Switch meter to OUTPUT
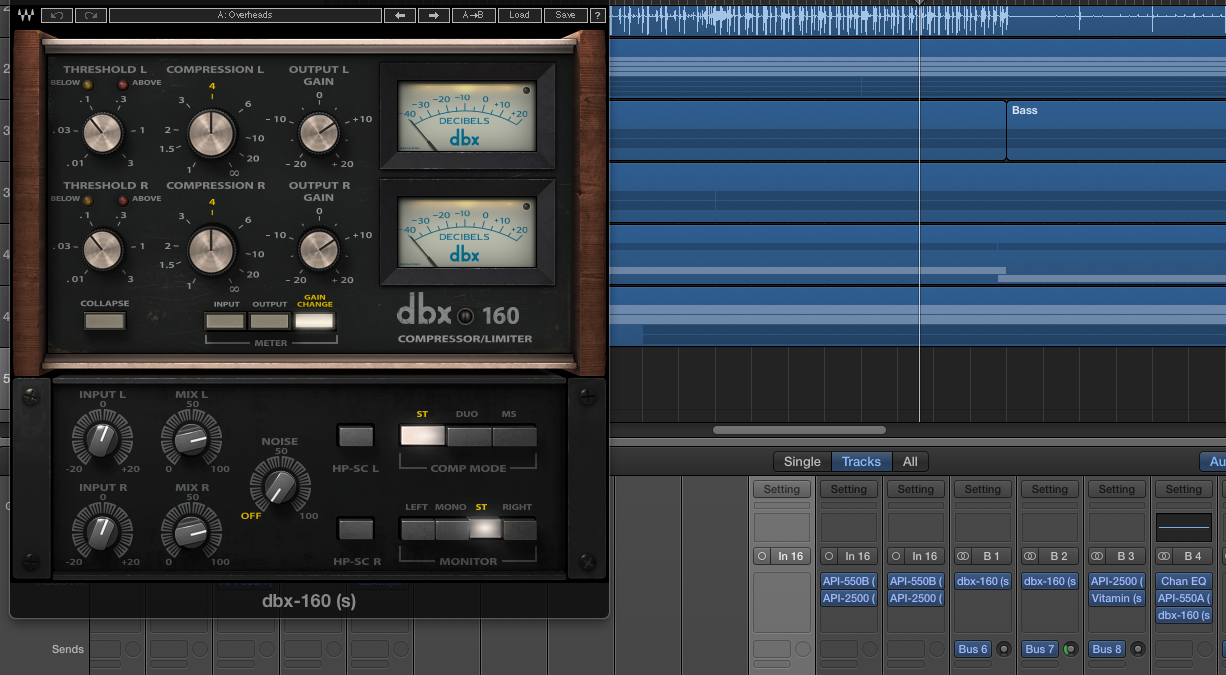The height and width of the screenshot is (675, 1226). coord(269,321)
